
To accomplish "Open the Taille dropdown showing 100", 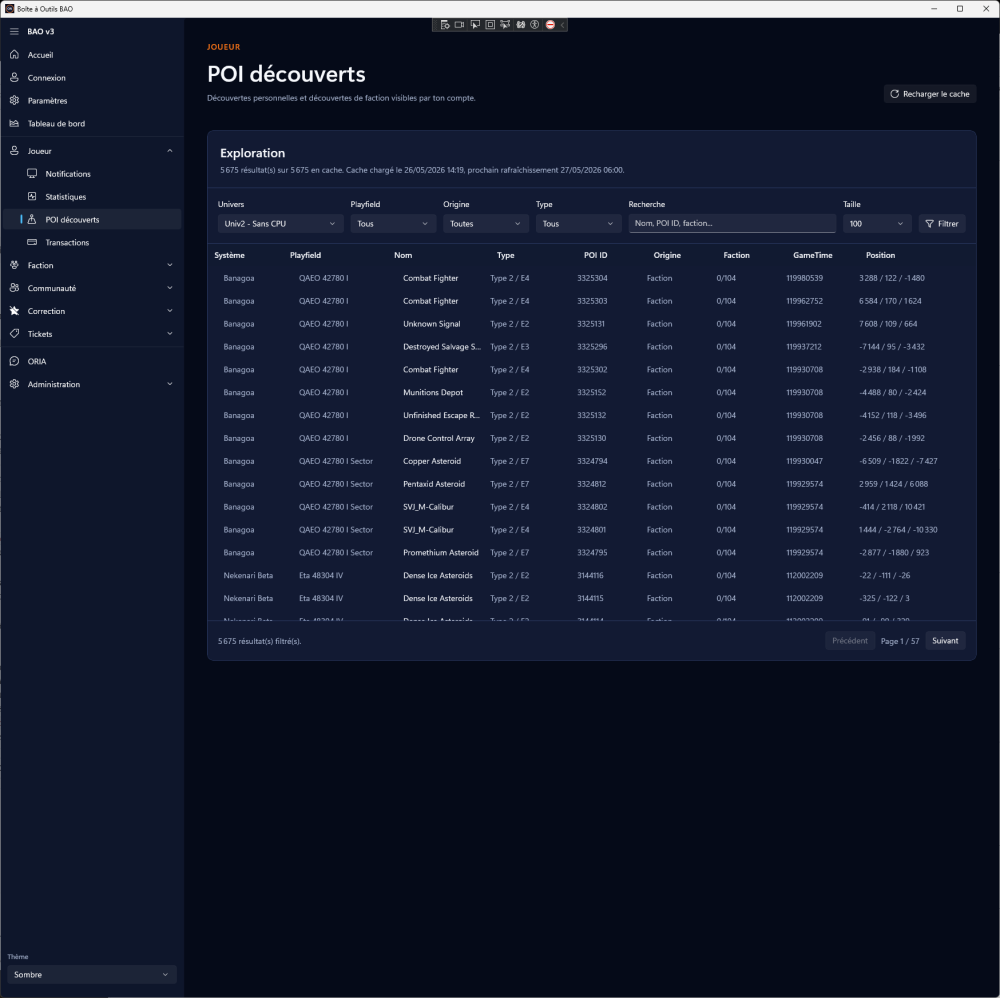I will (x=877, y=224).
